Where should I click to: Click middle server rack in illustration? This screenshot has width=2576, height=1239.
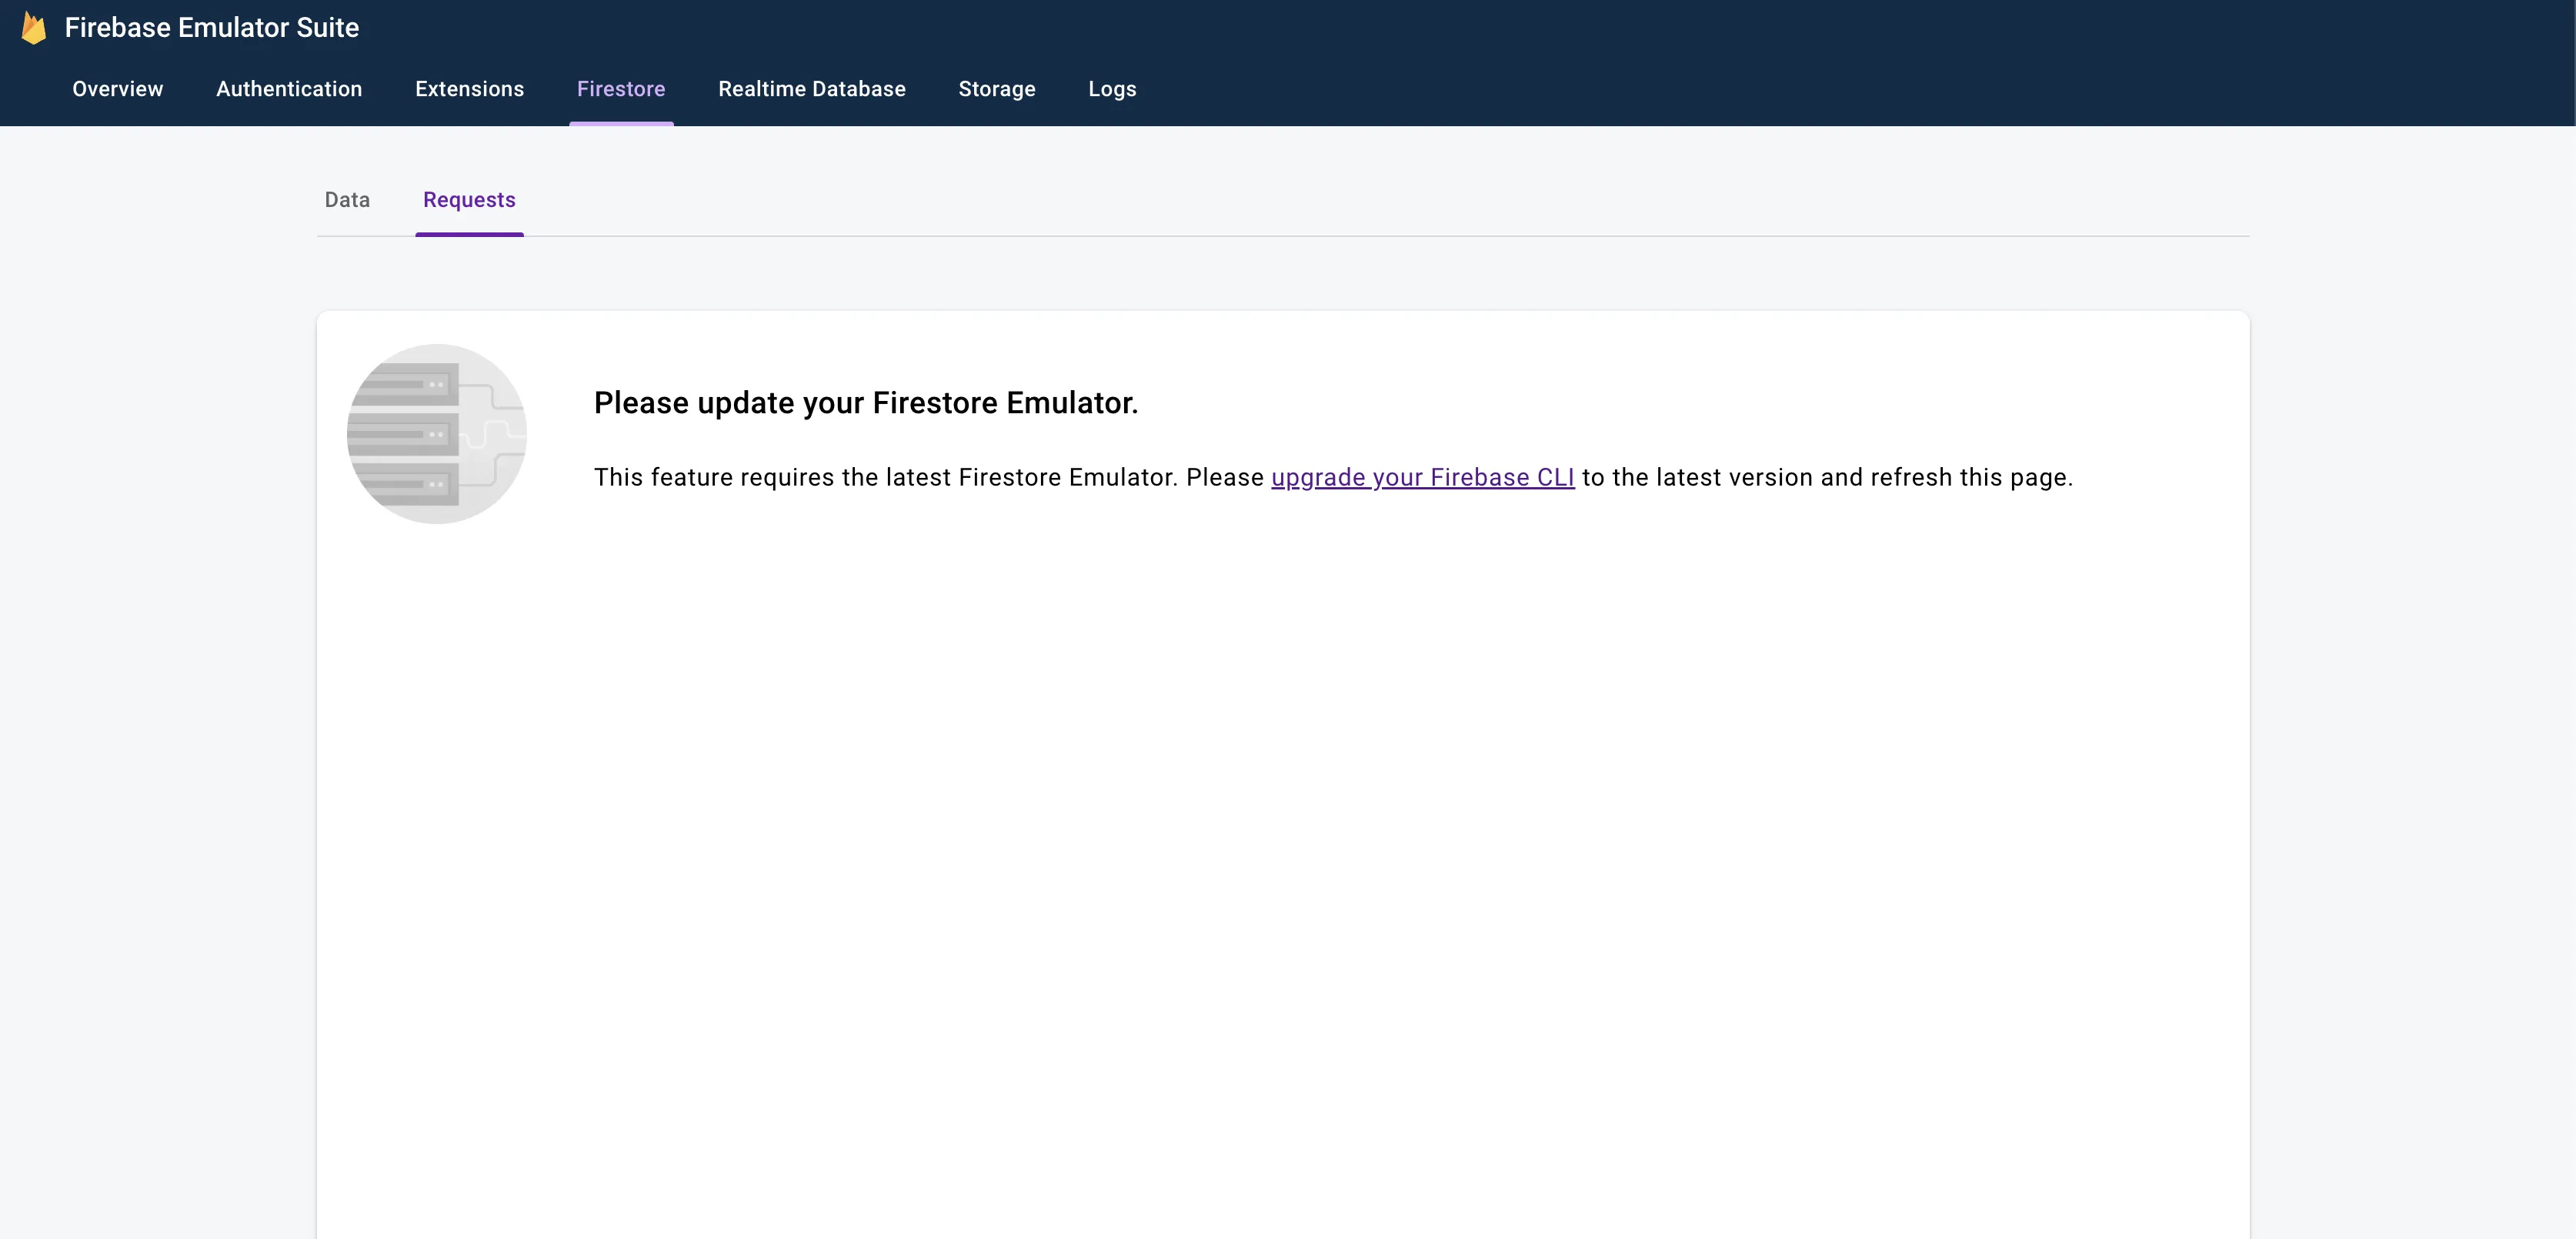pyautogui.click(x=404, y=435)
